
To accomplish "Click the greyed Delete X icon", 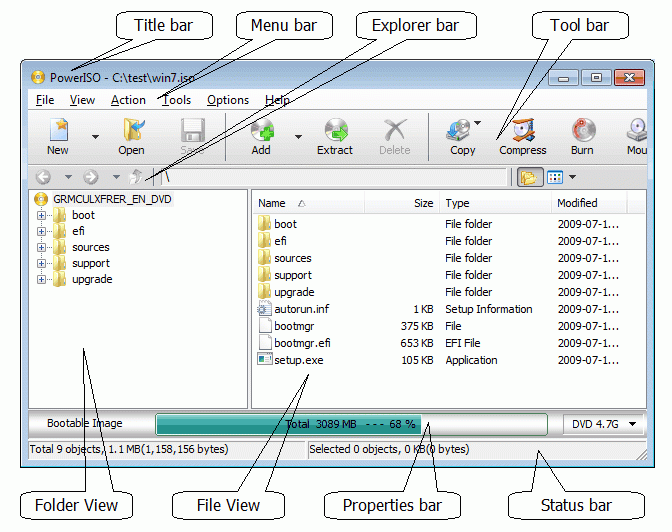I will click(x=395, y=130).
